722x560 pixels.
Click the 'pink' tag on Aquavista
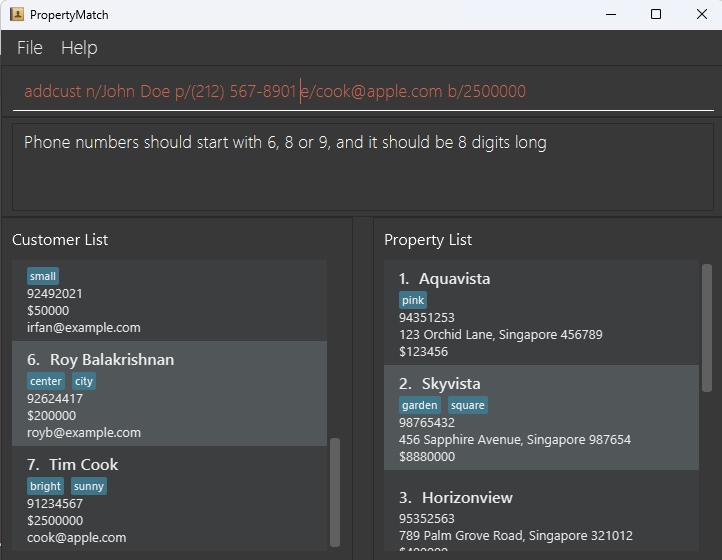[x=413, y=300]
